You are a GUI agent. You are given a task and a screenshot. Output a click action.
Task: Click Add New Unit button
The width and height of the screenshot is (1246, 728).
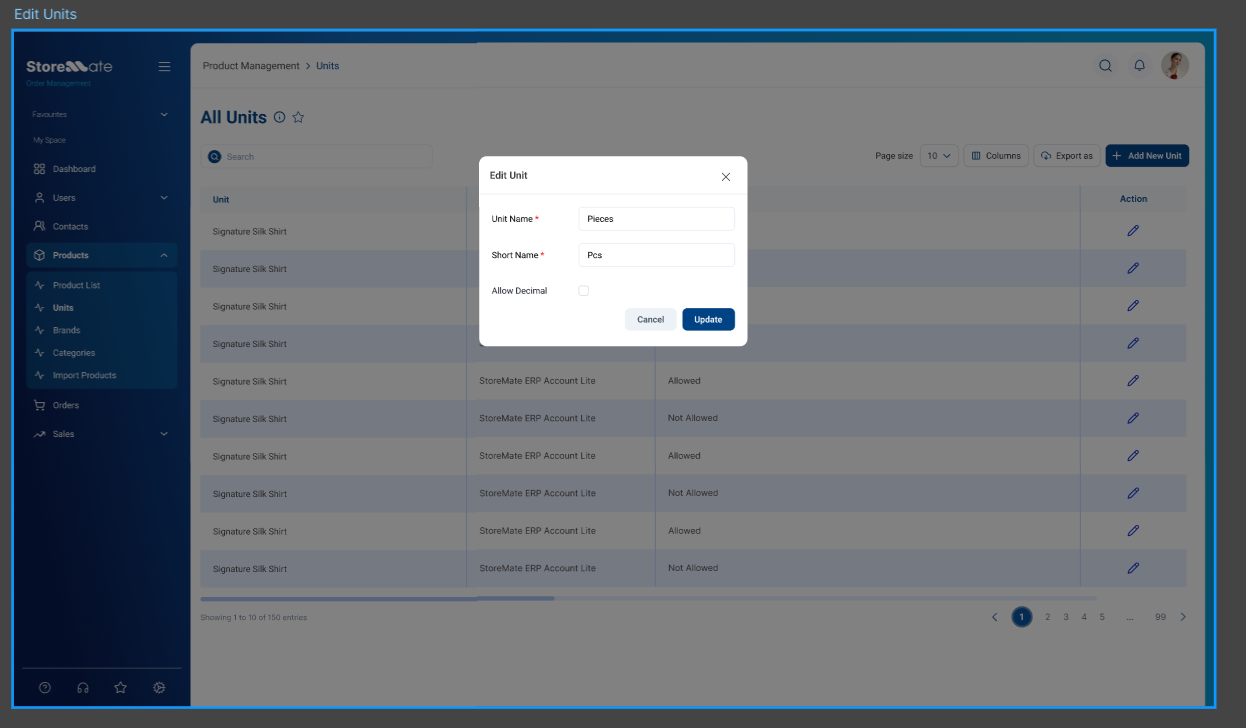[1147, 156]
